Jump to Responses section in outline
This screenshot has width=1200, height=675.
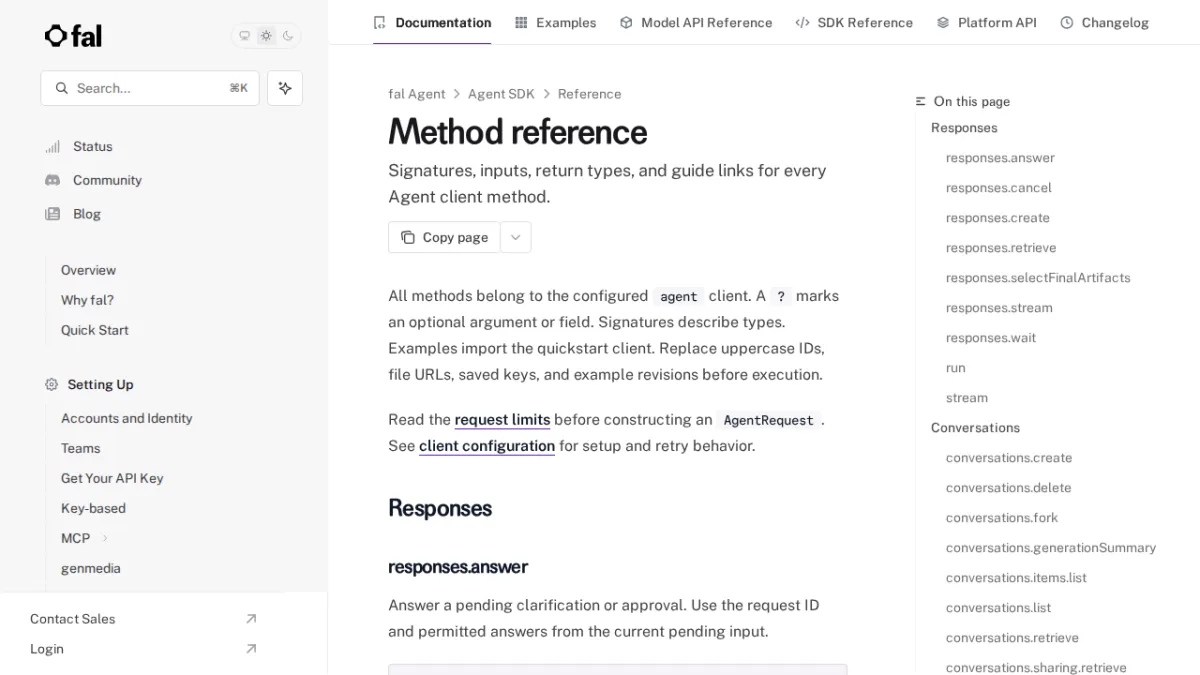(964, 128)
